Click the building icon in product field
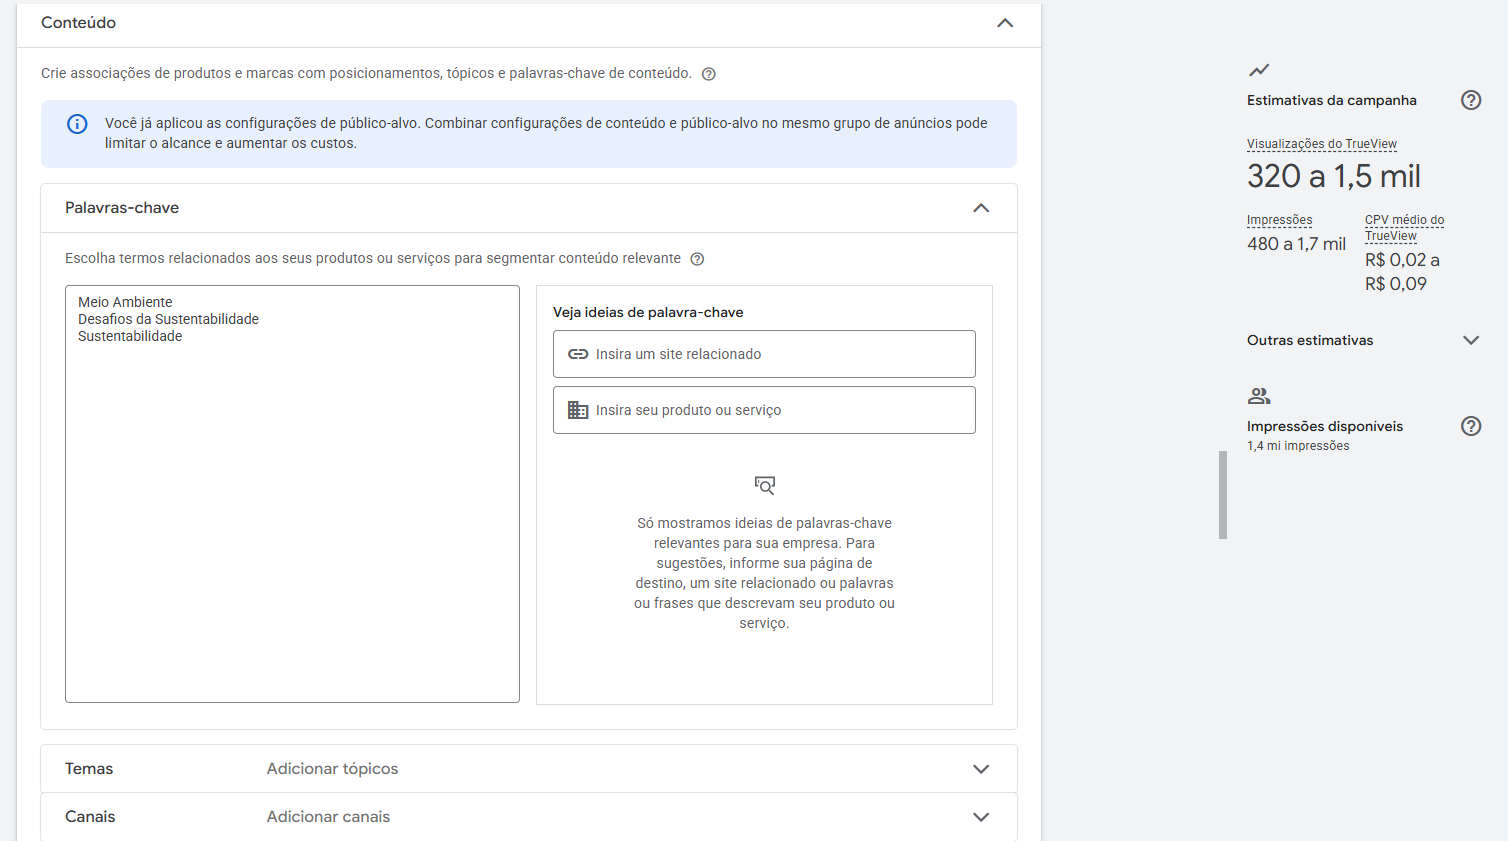 tap(578, 410)
